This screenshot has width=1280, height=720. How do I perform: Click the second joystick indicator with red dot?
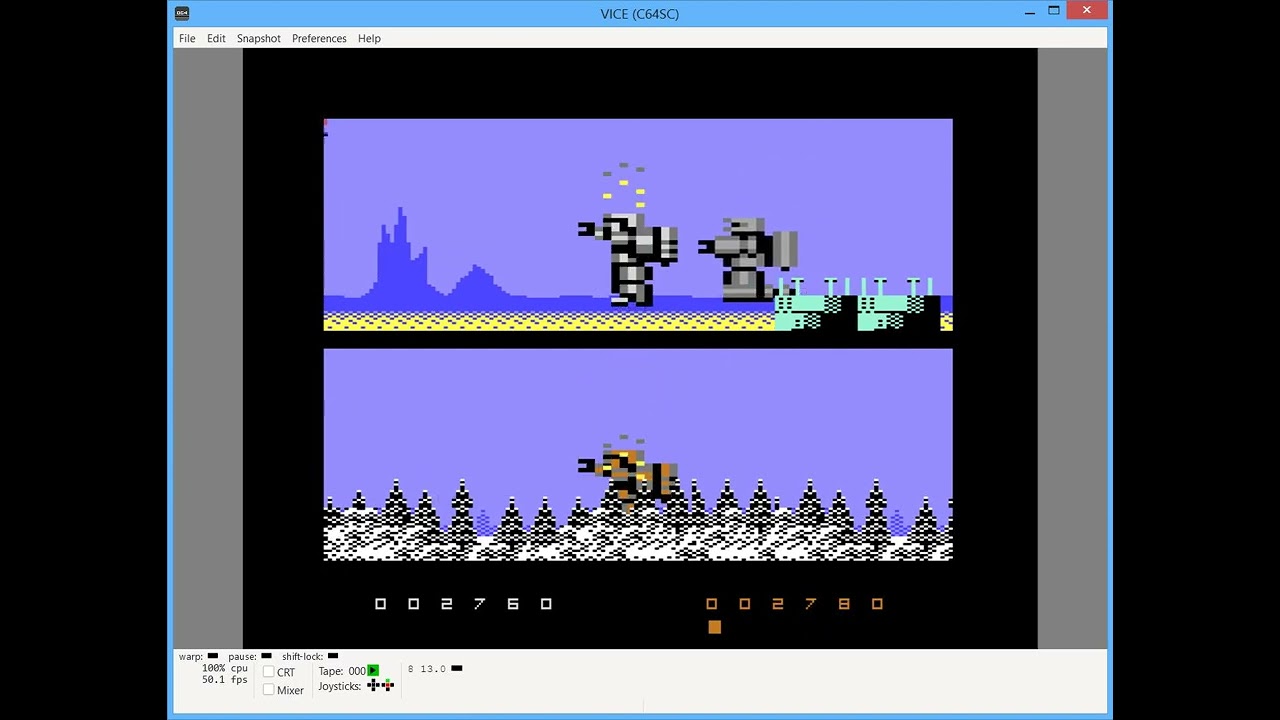(x=388, y=685)
